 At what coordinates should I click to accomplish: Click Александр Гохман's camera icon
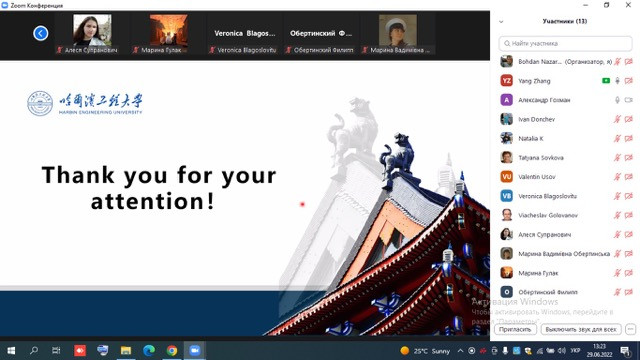[629, 100]
